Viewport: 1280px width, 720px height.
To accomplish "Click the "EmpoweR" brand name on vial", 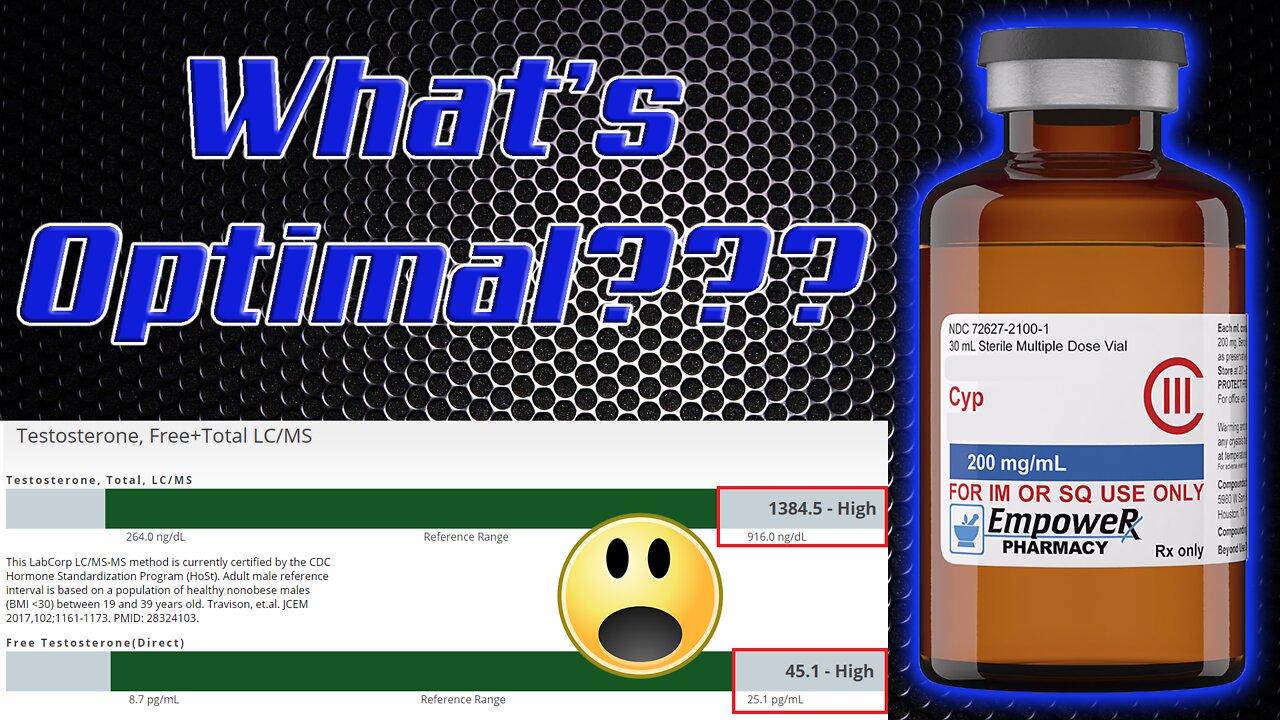I will [x=1063, y=523].
